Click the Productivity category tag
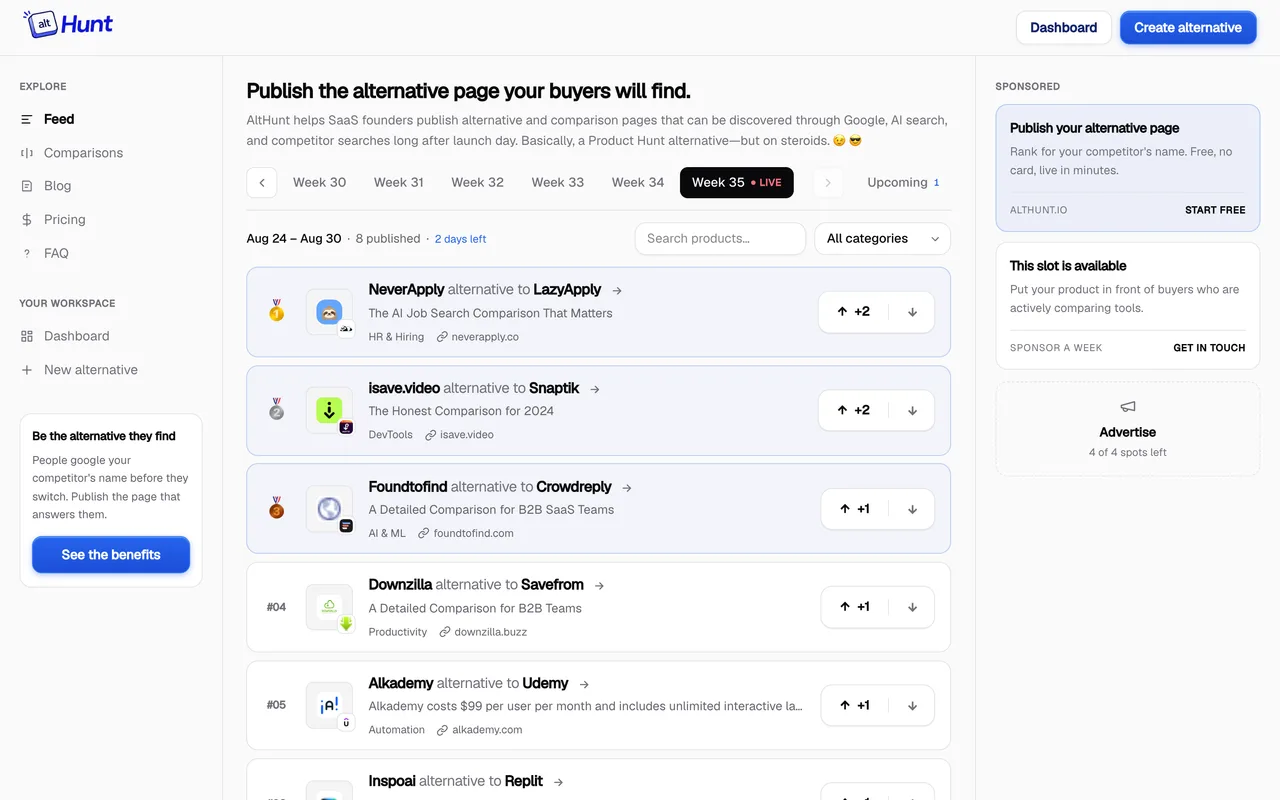Image resolution: width=1280 pixels, height=800 pixels. point(398,632)
